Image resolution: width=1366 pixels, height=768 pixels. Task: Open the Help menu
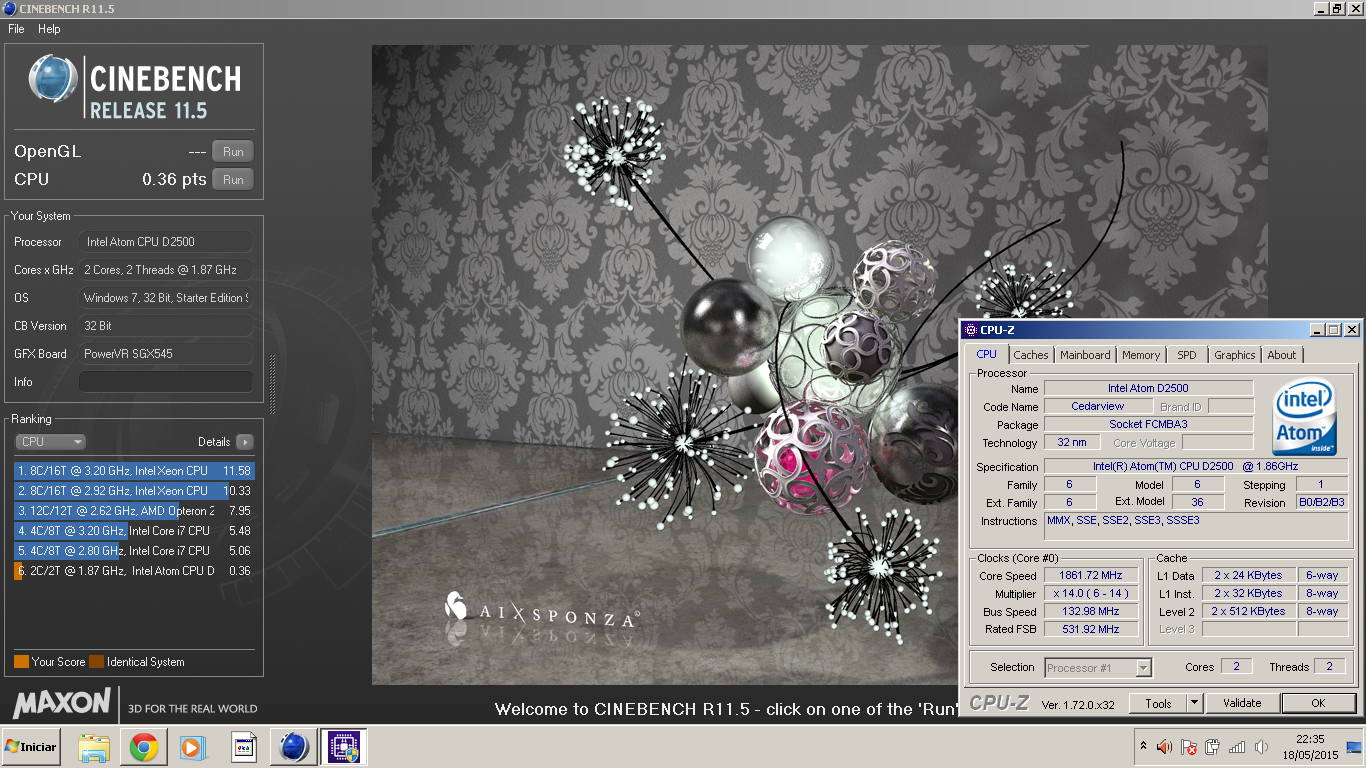[x=49, y=29]
